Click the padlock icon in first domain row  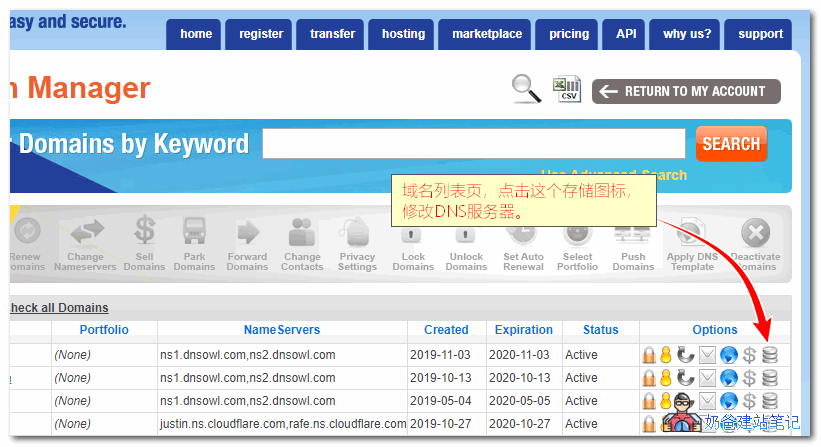649,354
